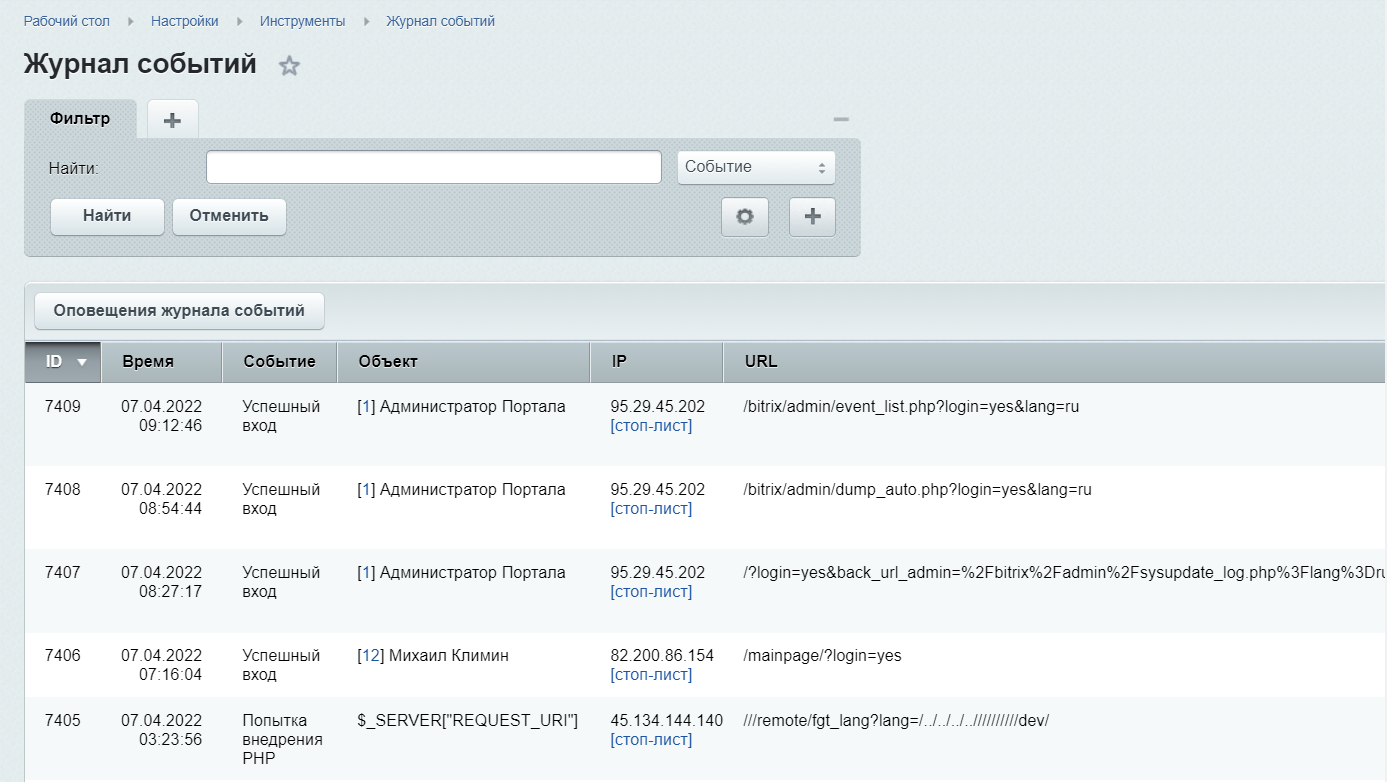Open user link [1] in row 7408
1387x782 pixels.
[366, 490]
